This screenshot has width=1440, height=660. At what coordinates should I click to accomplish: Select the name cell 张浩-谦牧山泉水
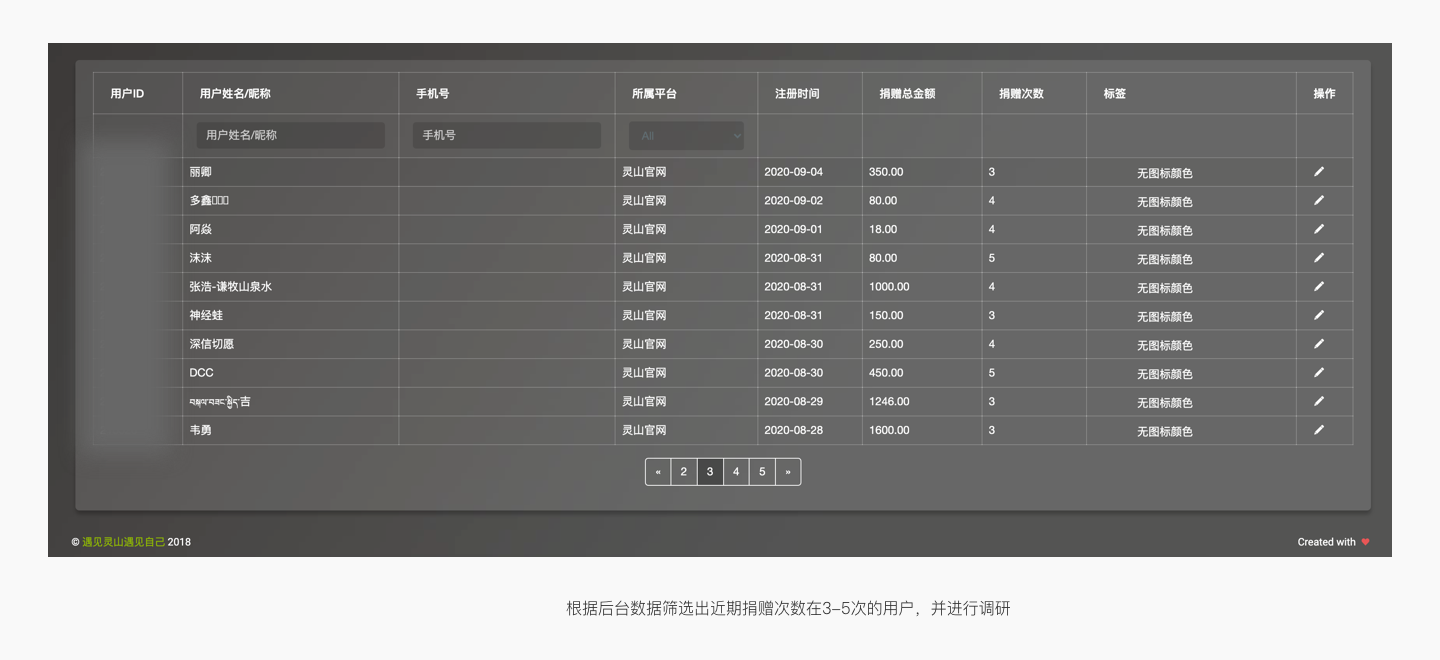(x=231, y=287)
